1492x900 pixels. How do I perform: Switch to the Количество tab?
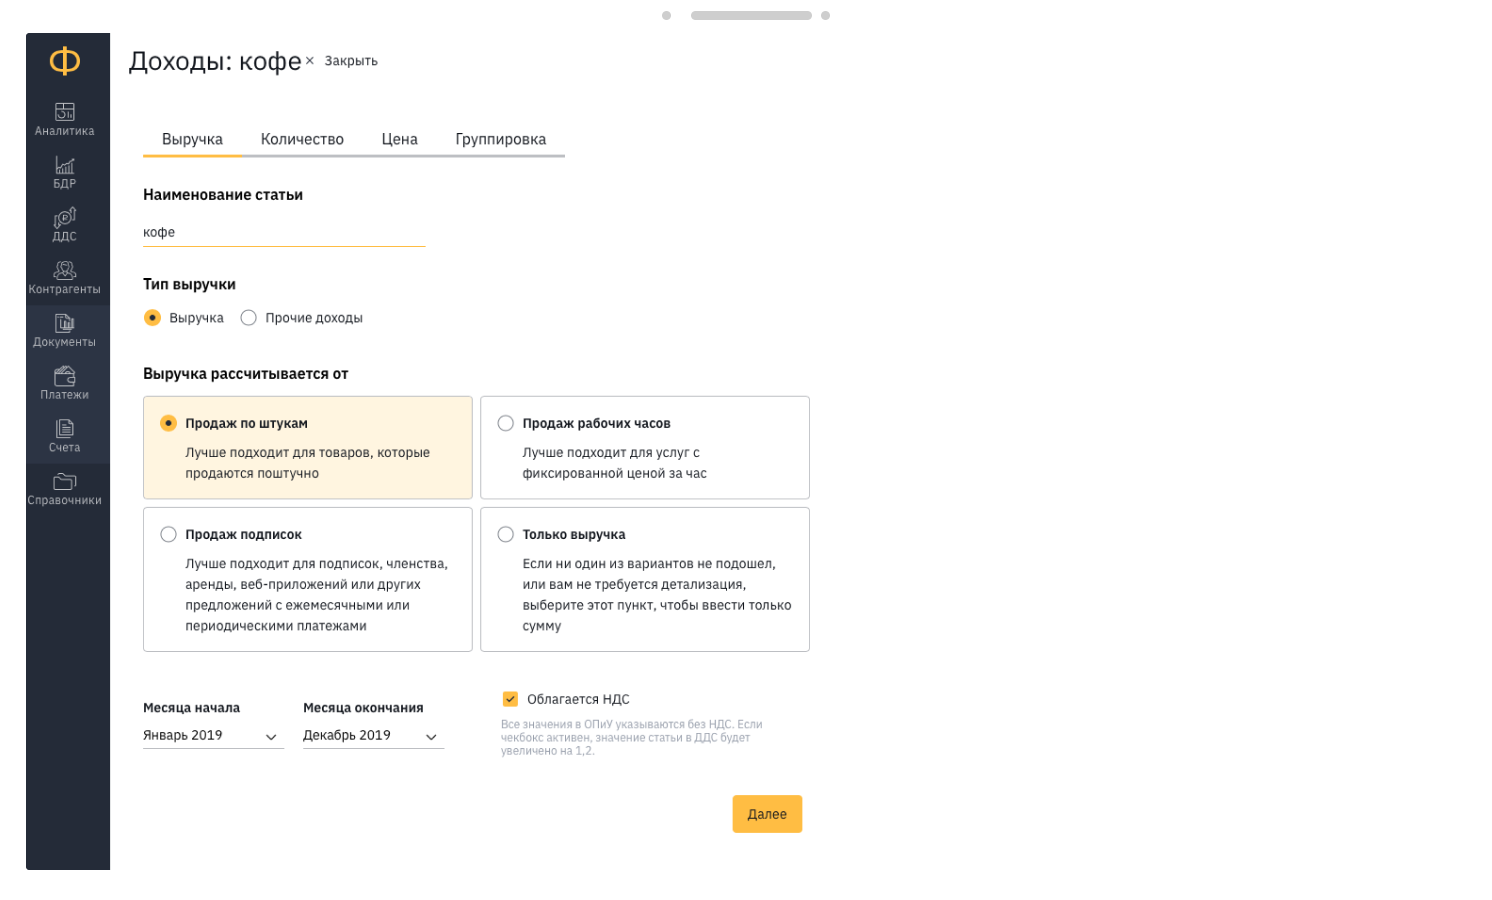pos(302,140)
